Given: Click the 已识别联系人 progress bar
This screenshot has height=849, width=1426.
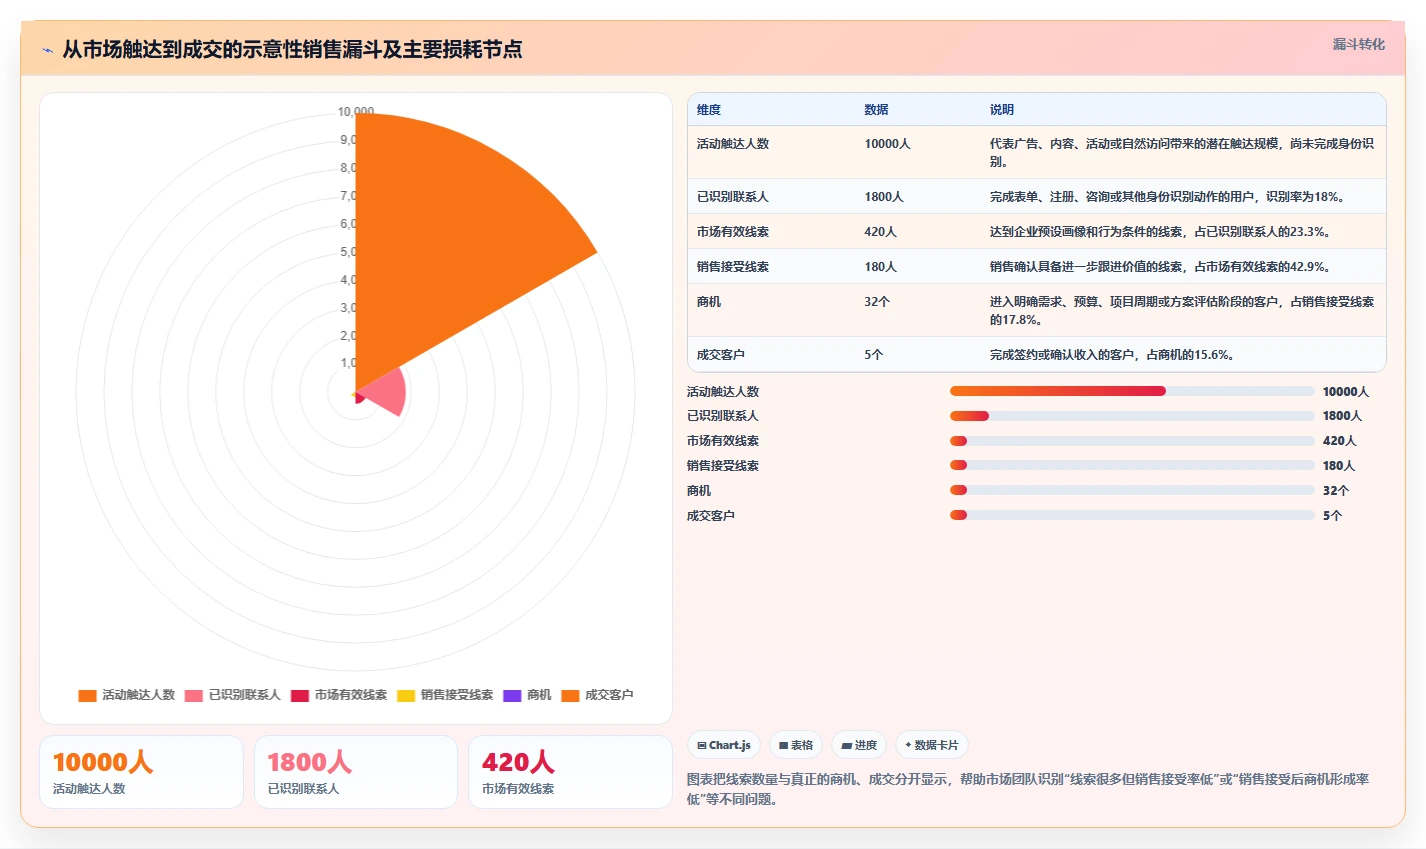Looking at the screenshot, I should click(1132, 416).
